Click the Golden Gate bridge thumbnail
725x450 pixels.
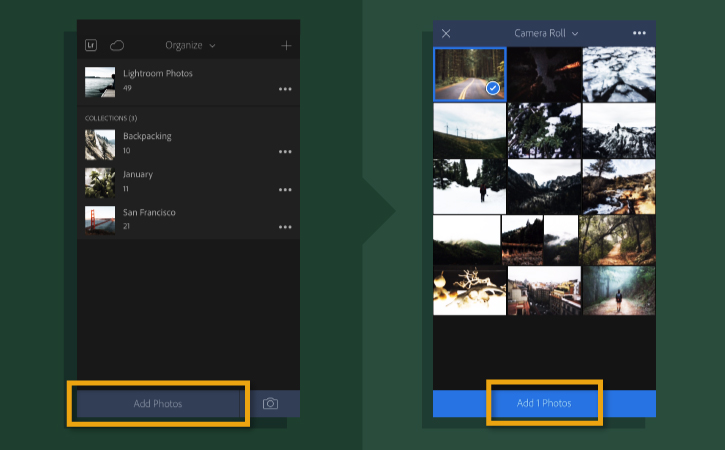point(100,220)
